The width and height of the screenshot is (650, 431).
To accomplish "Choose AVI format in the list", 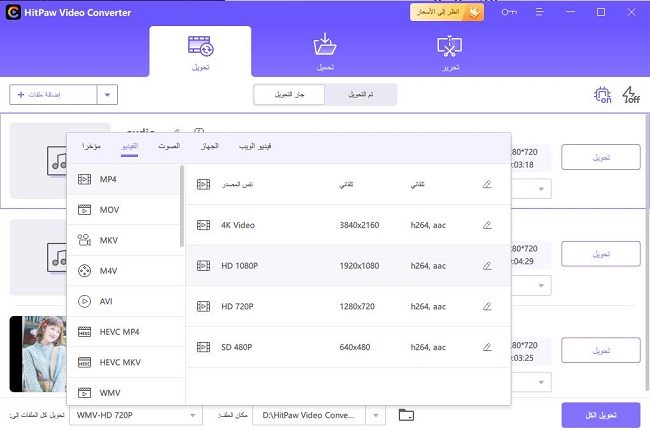I will click(x=124, y=301).
